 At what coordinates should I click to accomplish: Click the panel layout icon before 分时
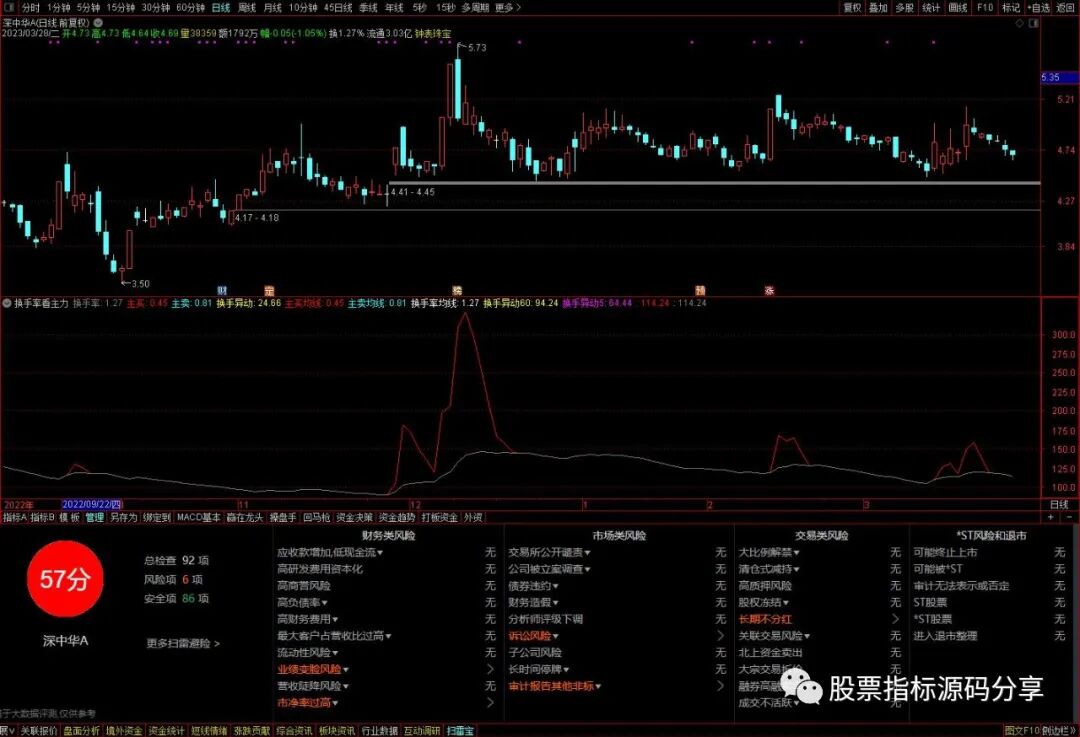9,8
